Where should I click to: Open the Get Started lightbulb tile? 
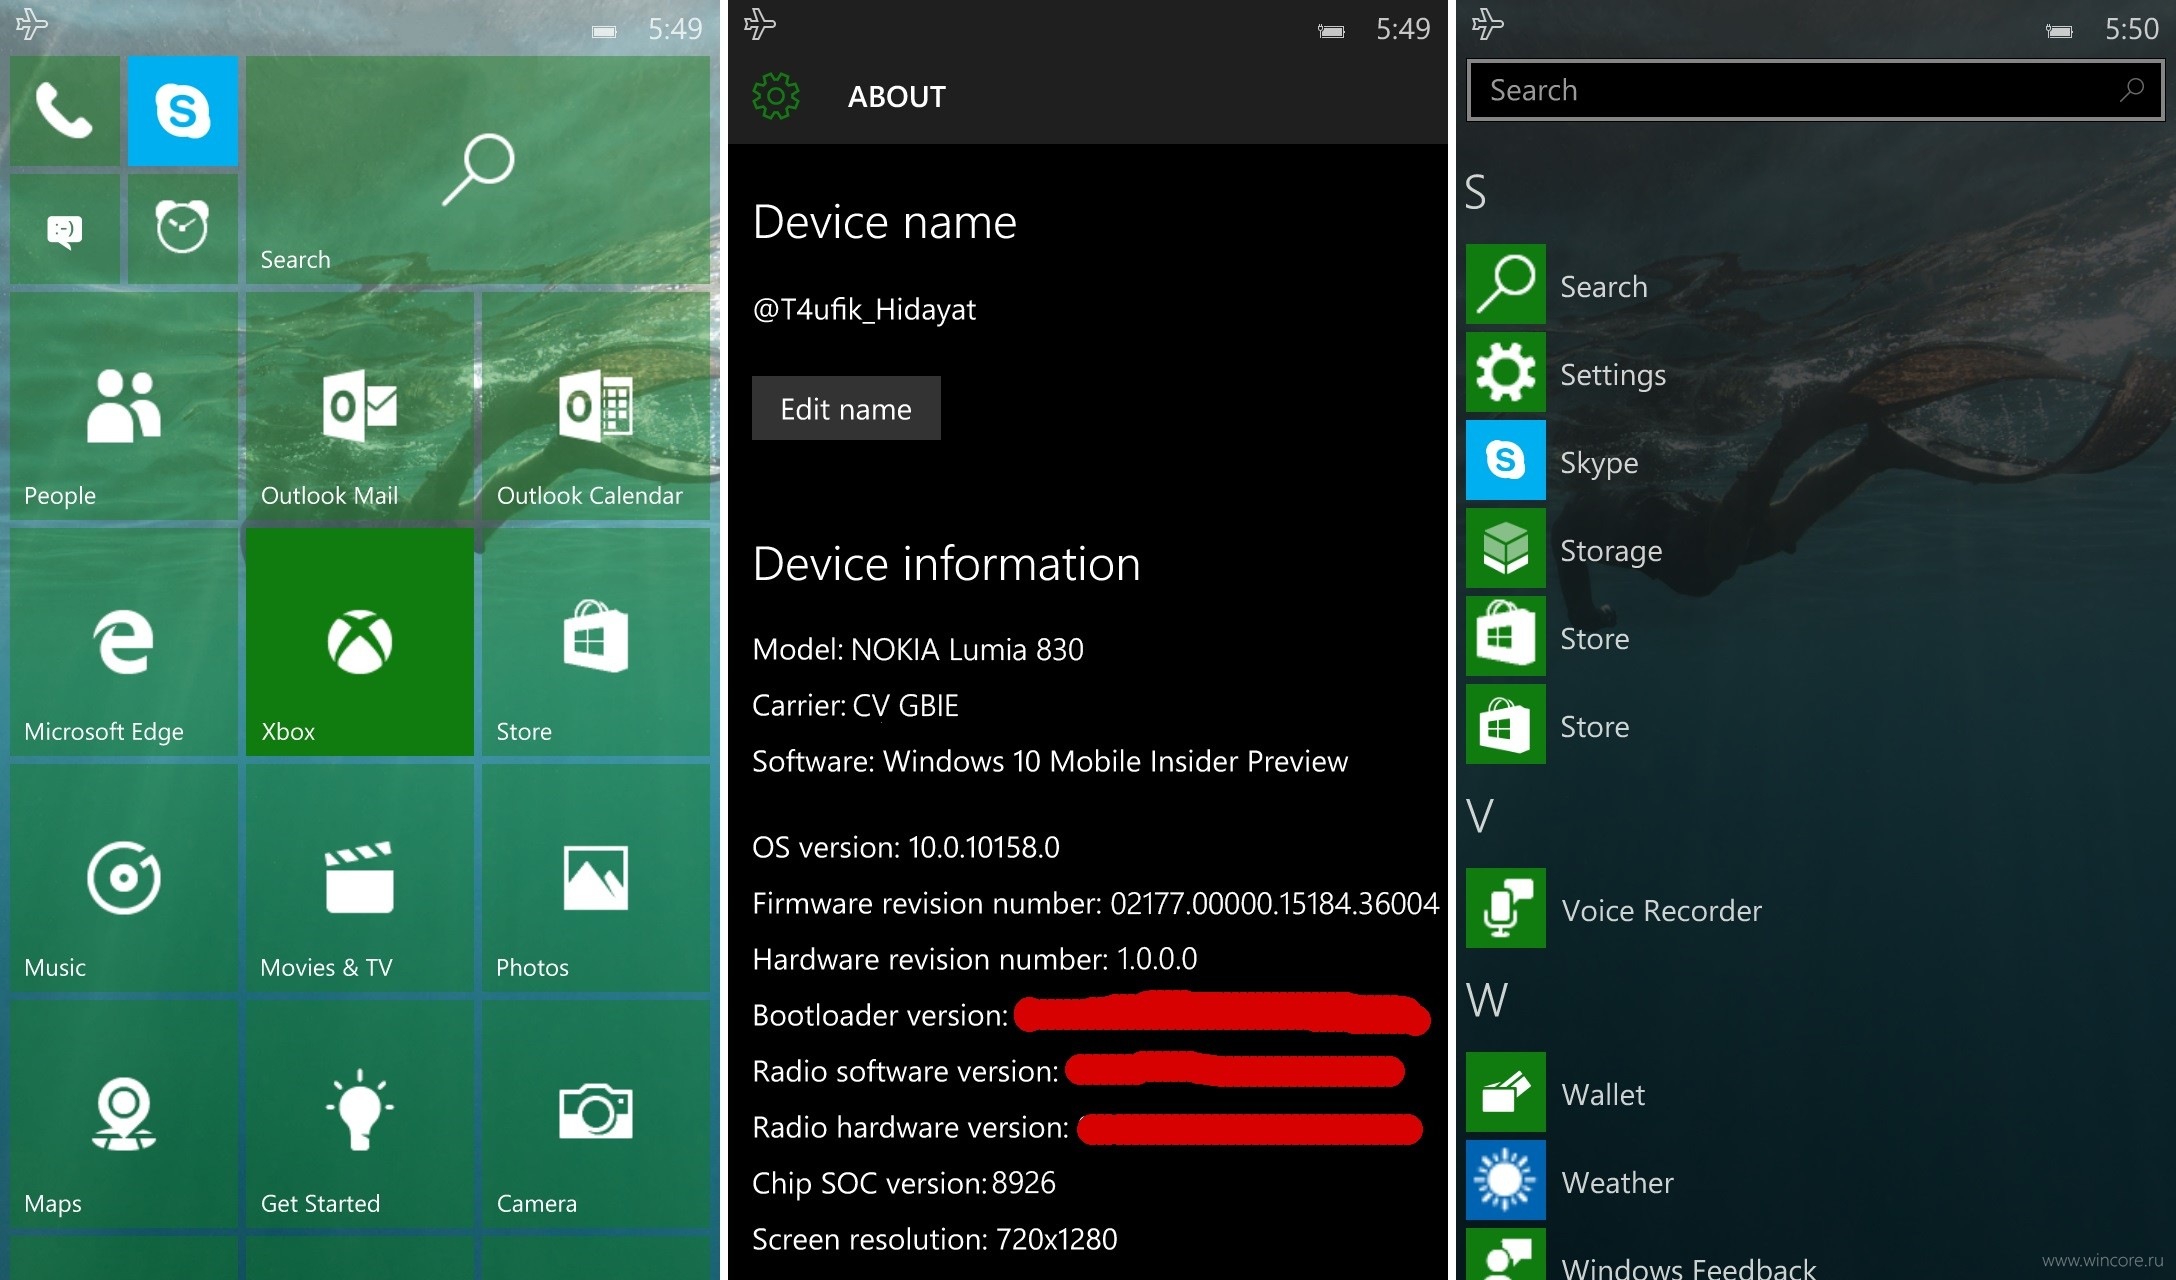coord(360,1114)
